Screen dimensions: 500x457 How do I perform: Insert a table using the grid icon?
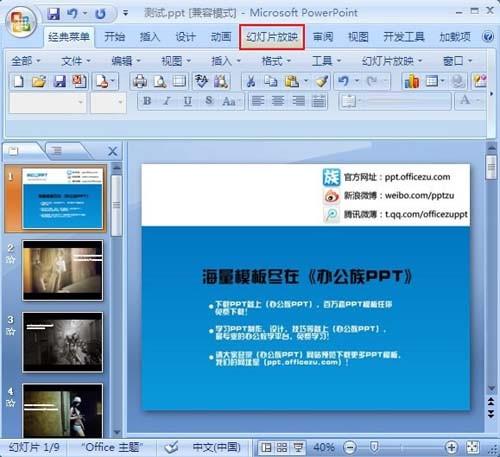(x=432, y=81)
